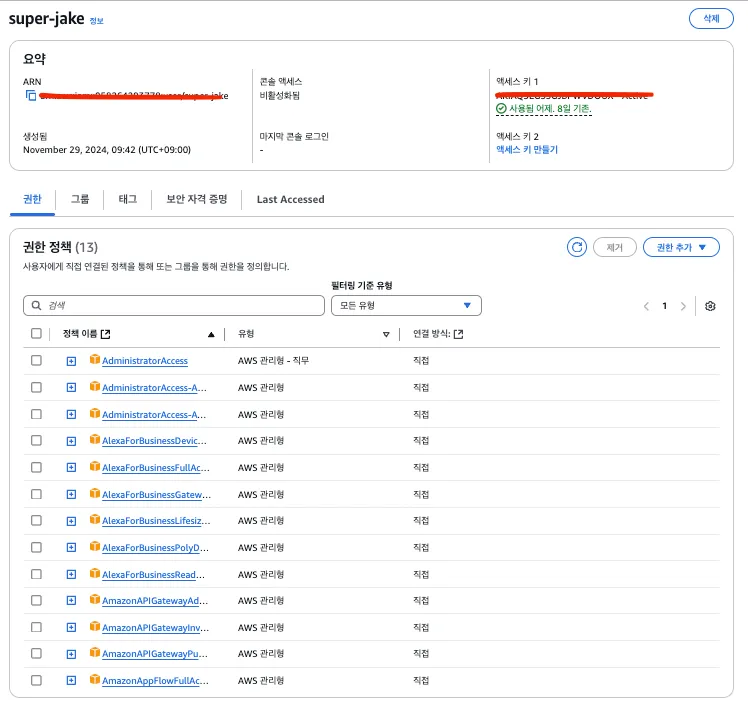
Task: Select checkbox for AmazonAPIGatewayPu… policy
Action: point(36,654)
